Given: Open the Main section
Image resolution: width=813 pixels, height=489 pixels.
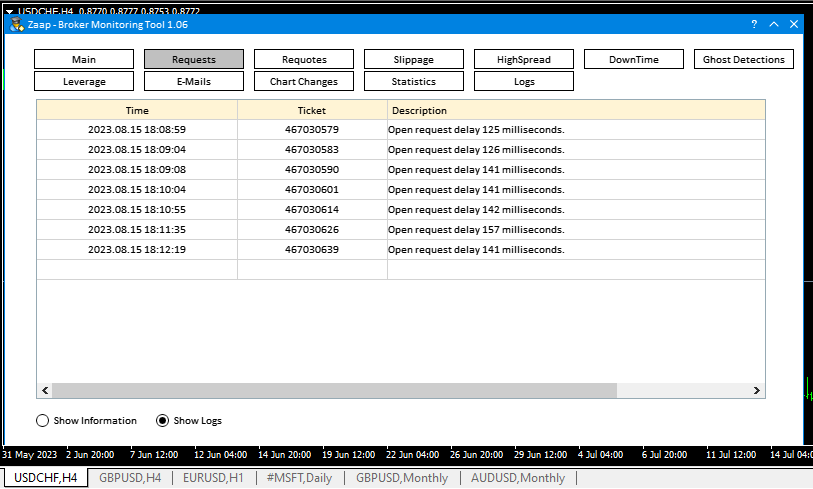Looking at the screenshot, I should tap(84, 59).
